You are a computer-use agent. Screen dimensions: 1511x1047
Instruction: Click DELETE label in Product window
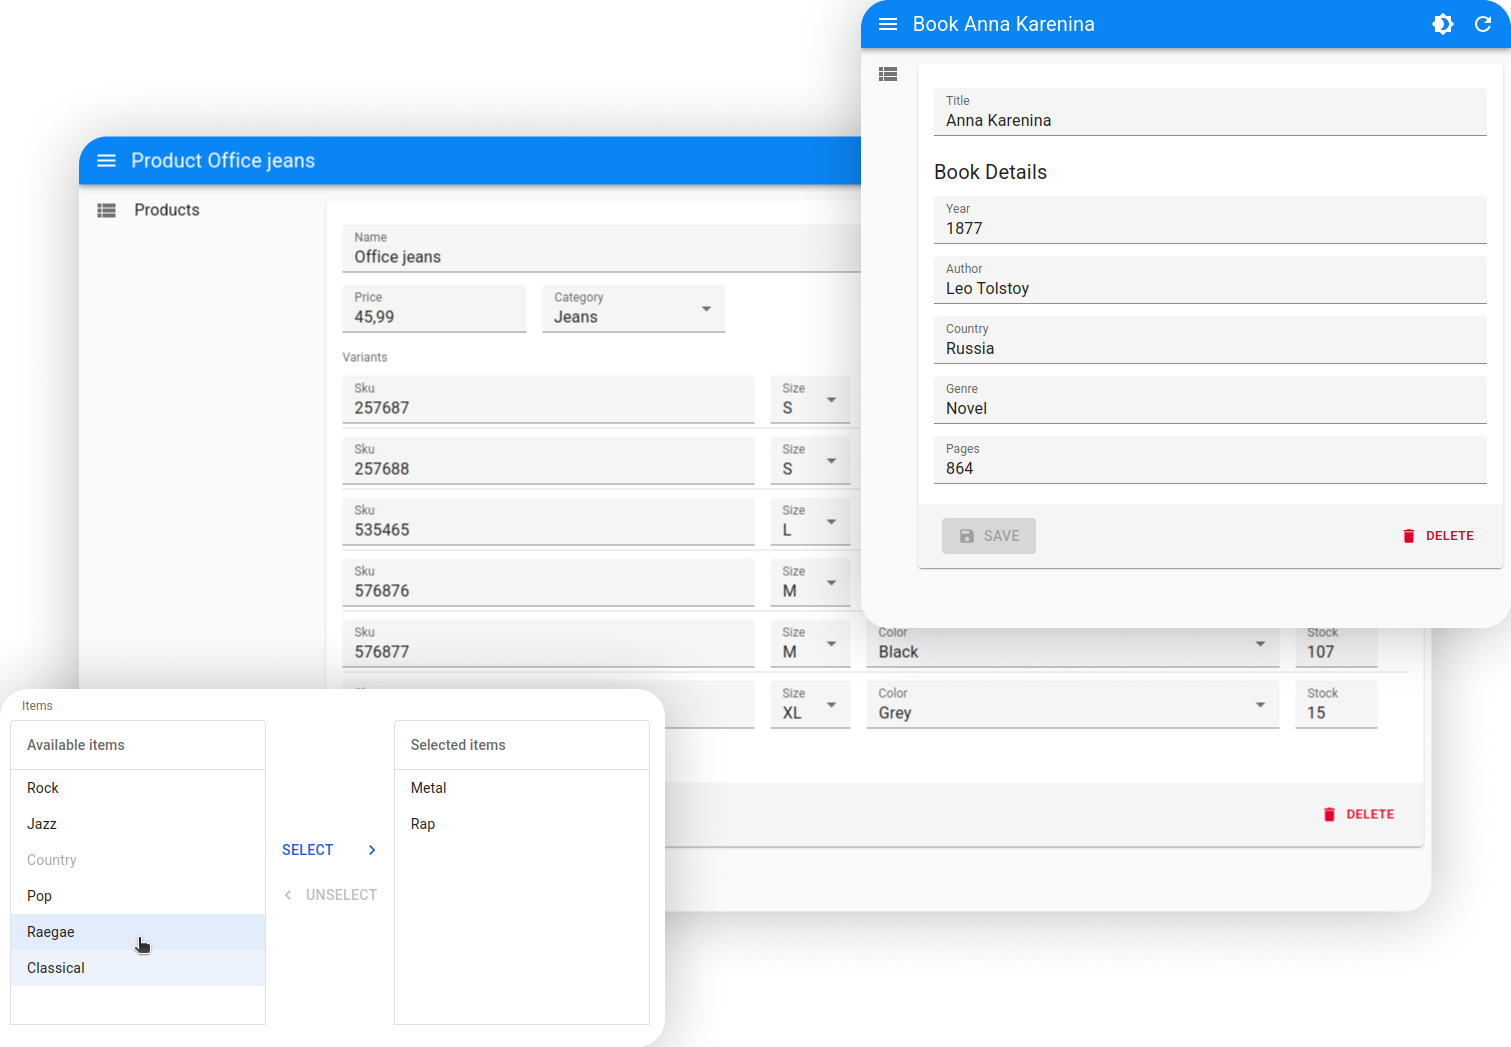pyautogui.click(x=1370, y=814)
